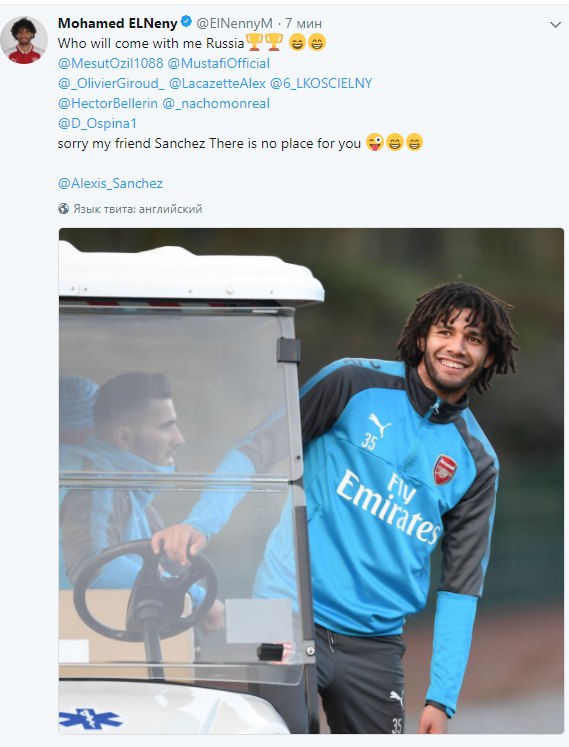Click the tweet language label text
The image size is (569, 747).
[138, 209]
